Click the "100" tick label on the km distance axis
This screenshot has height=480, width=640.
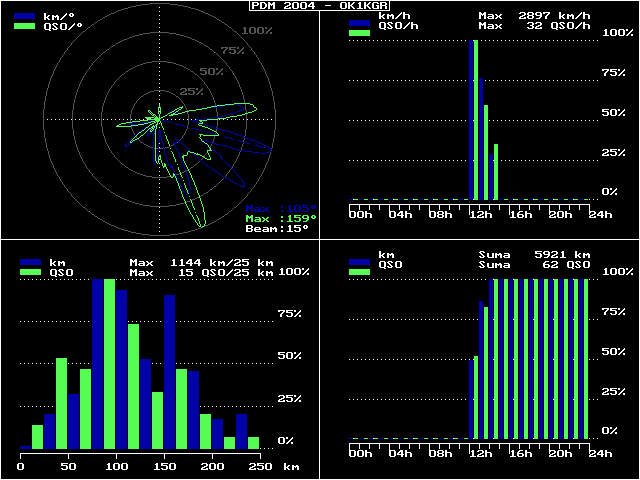coord(116,467)
